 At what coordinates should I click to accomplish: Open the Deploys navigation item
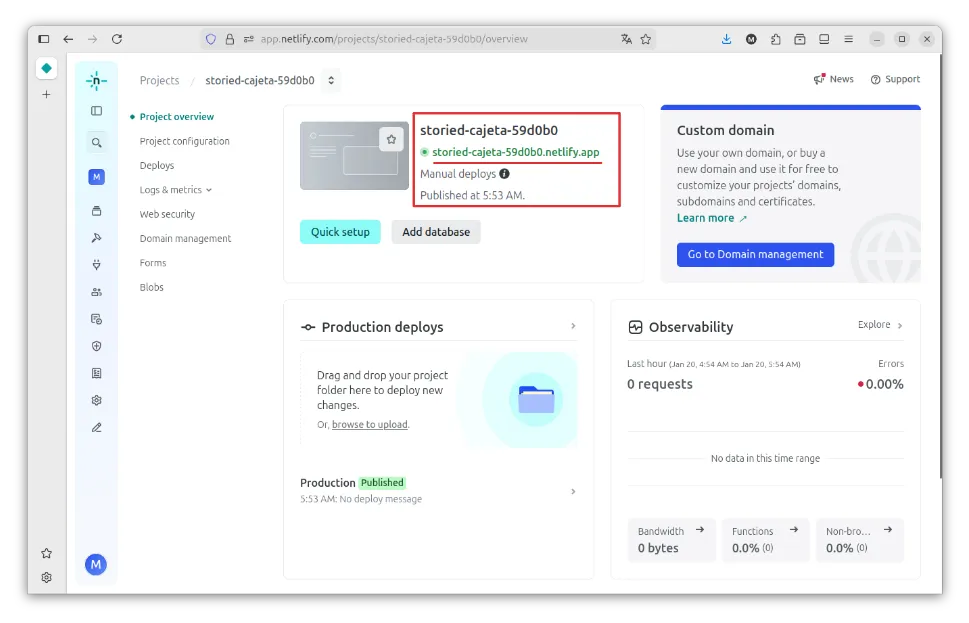(x=157, y=166)
